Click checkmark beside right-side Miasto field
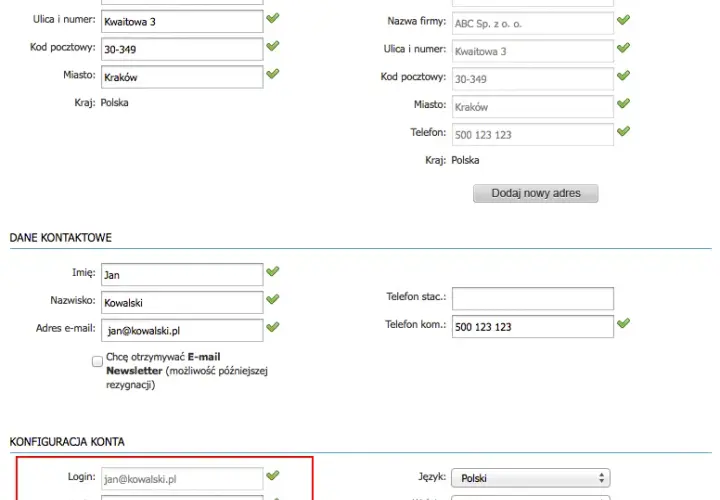This screenshot has height=500, width=720. pyautogui.click(x=623, y=103)
